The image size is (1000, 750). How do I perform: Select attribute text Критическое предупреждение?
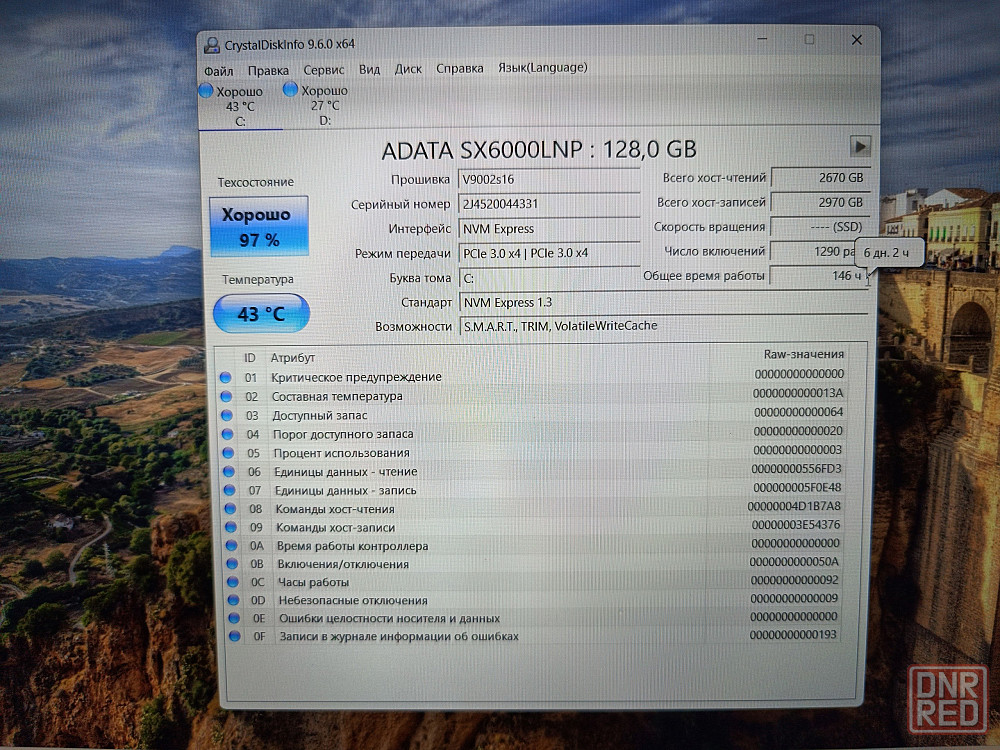[x=356, y=377]
